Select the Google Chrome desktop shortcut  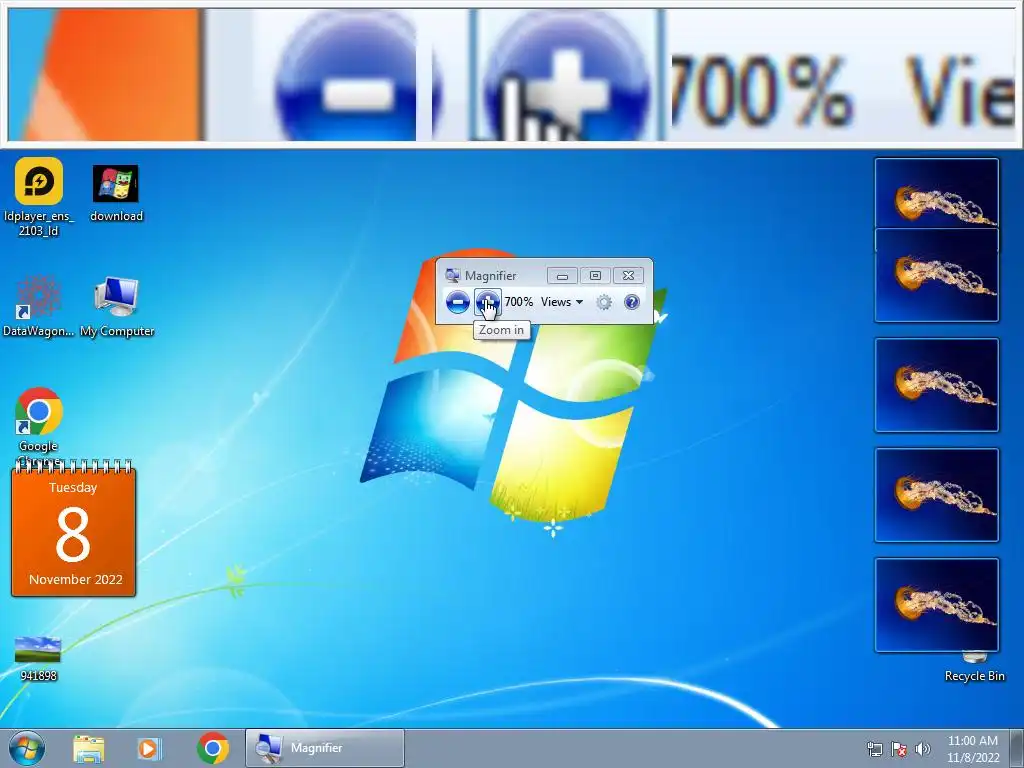[39, 426]
